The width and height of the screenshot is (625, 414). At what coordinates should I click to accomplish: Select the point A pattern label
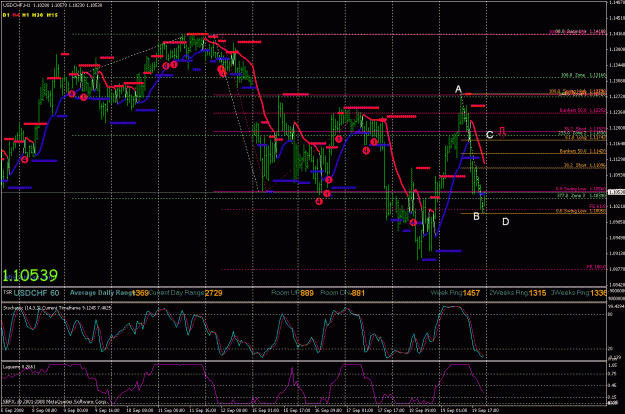[x=458, y=89]
